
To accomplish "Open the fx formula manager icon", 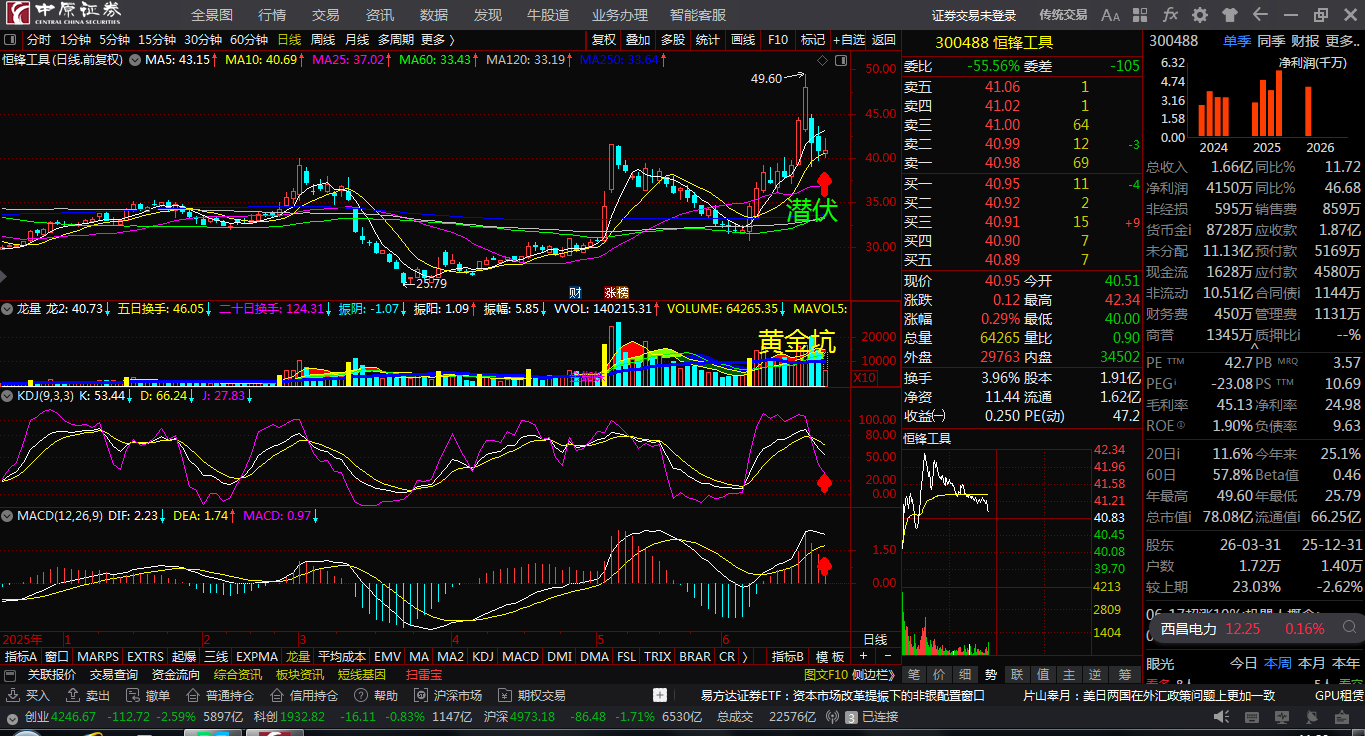I will pyautogui.click(x=1170, y=15).
